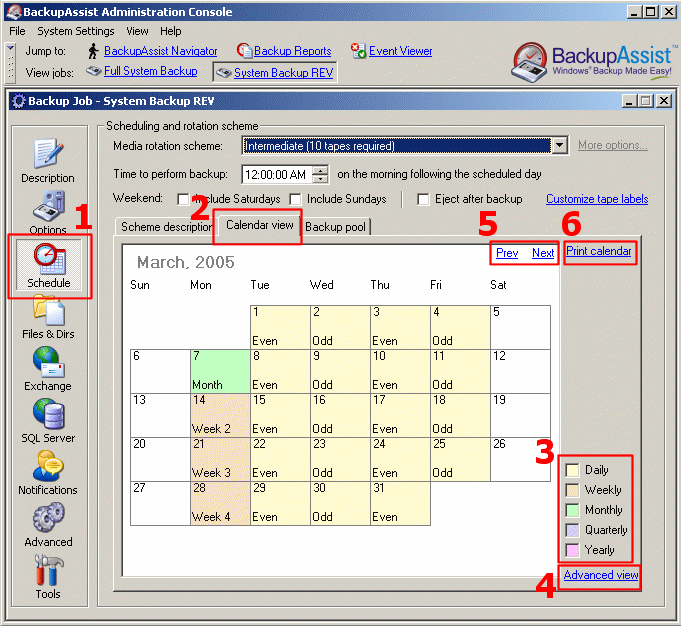The image size is (681, 626).
Task: Open BackupAssist Navigator link
Action: 161,51
